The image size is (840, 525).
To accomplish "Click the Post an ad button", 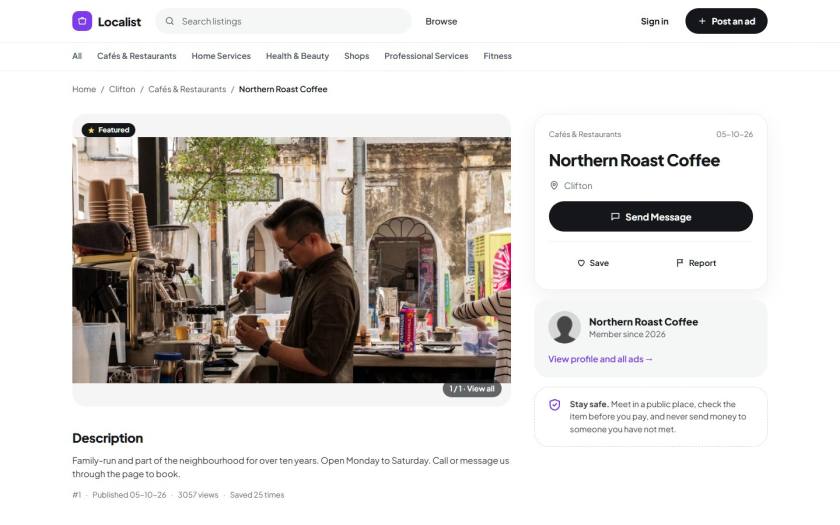I will pos(726,21).
